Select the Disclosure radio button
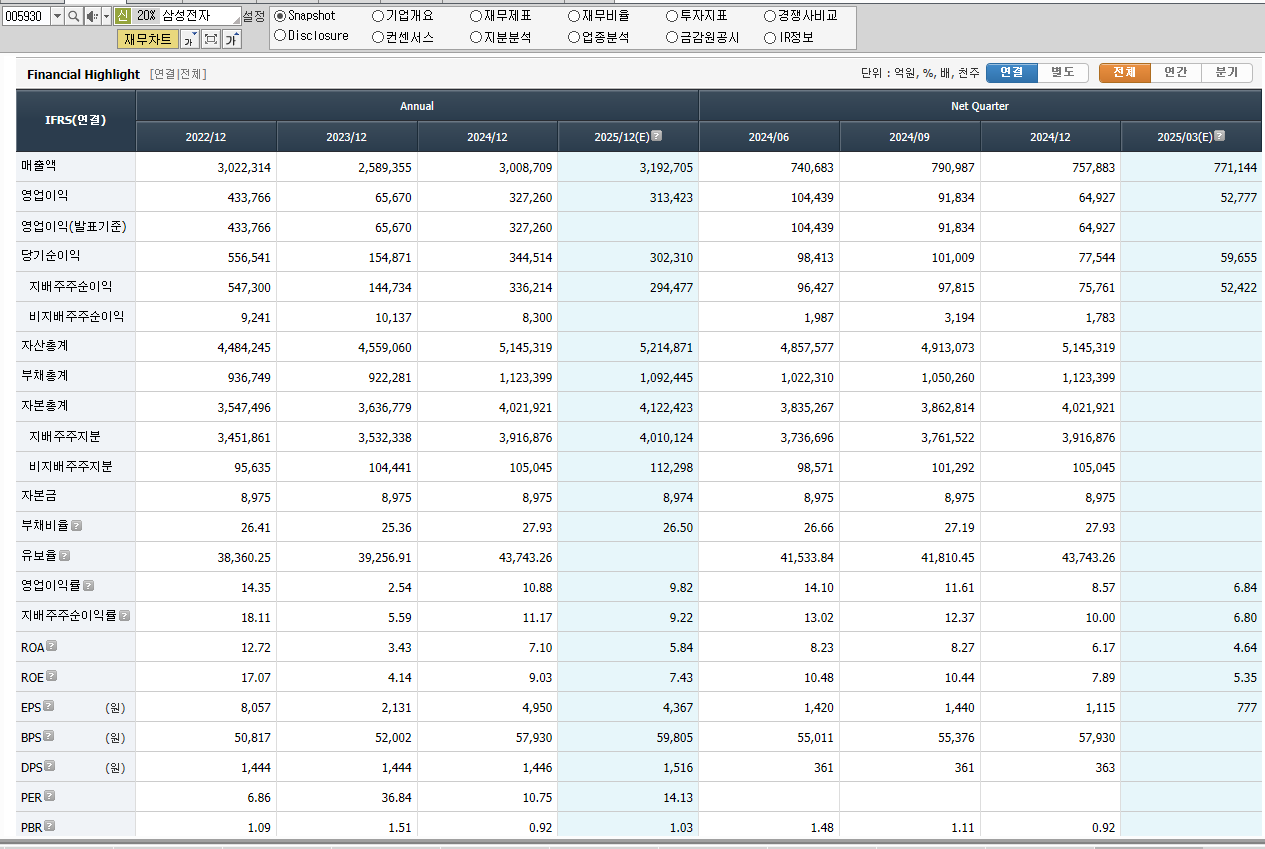This screenshot has width=1265, height=849. tap(280, 36)
